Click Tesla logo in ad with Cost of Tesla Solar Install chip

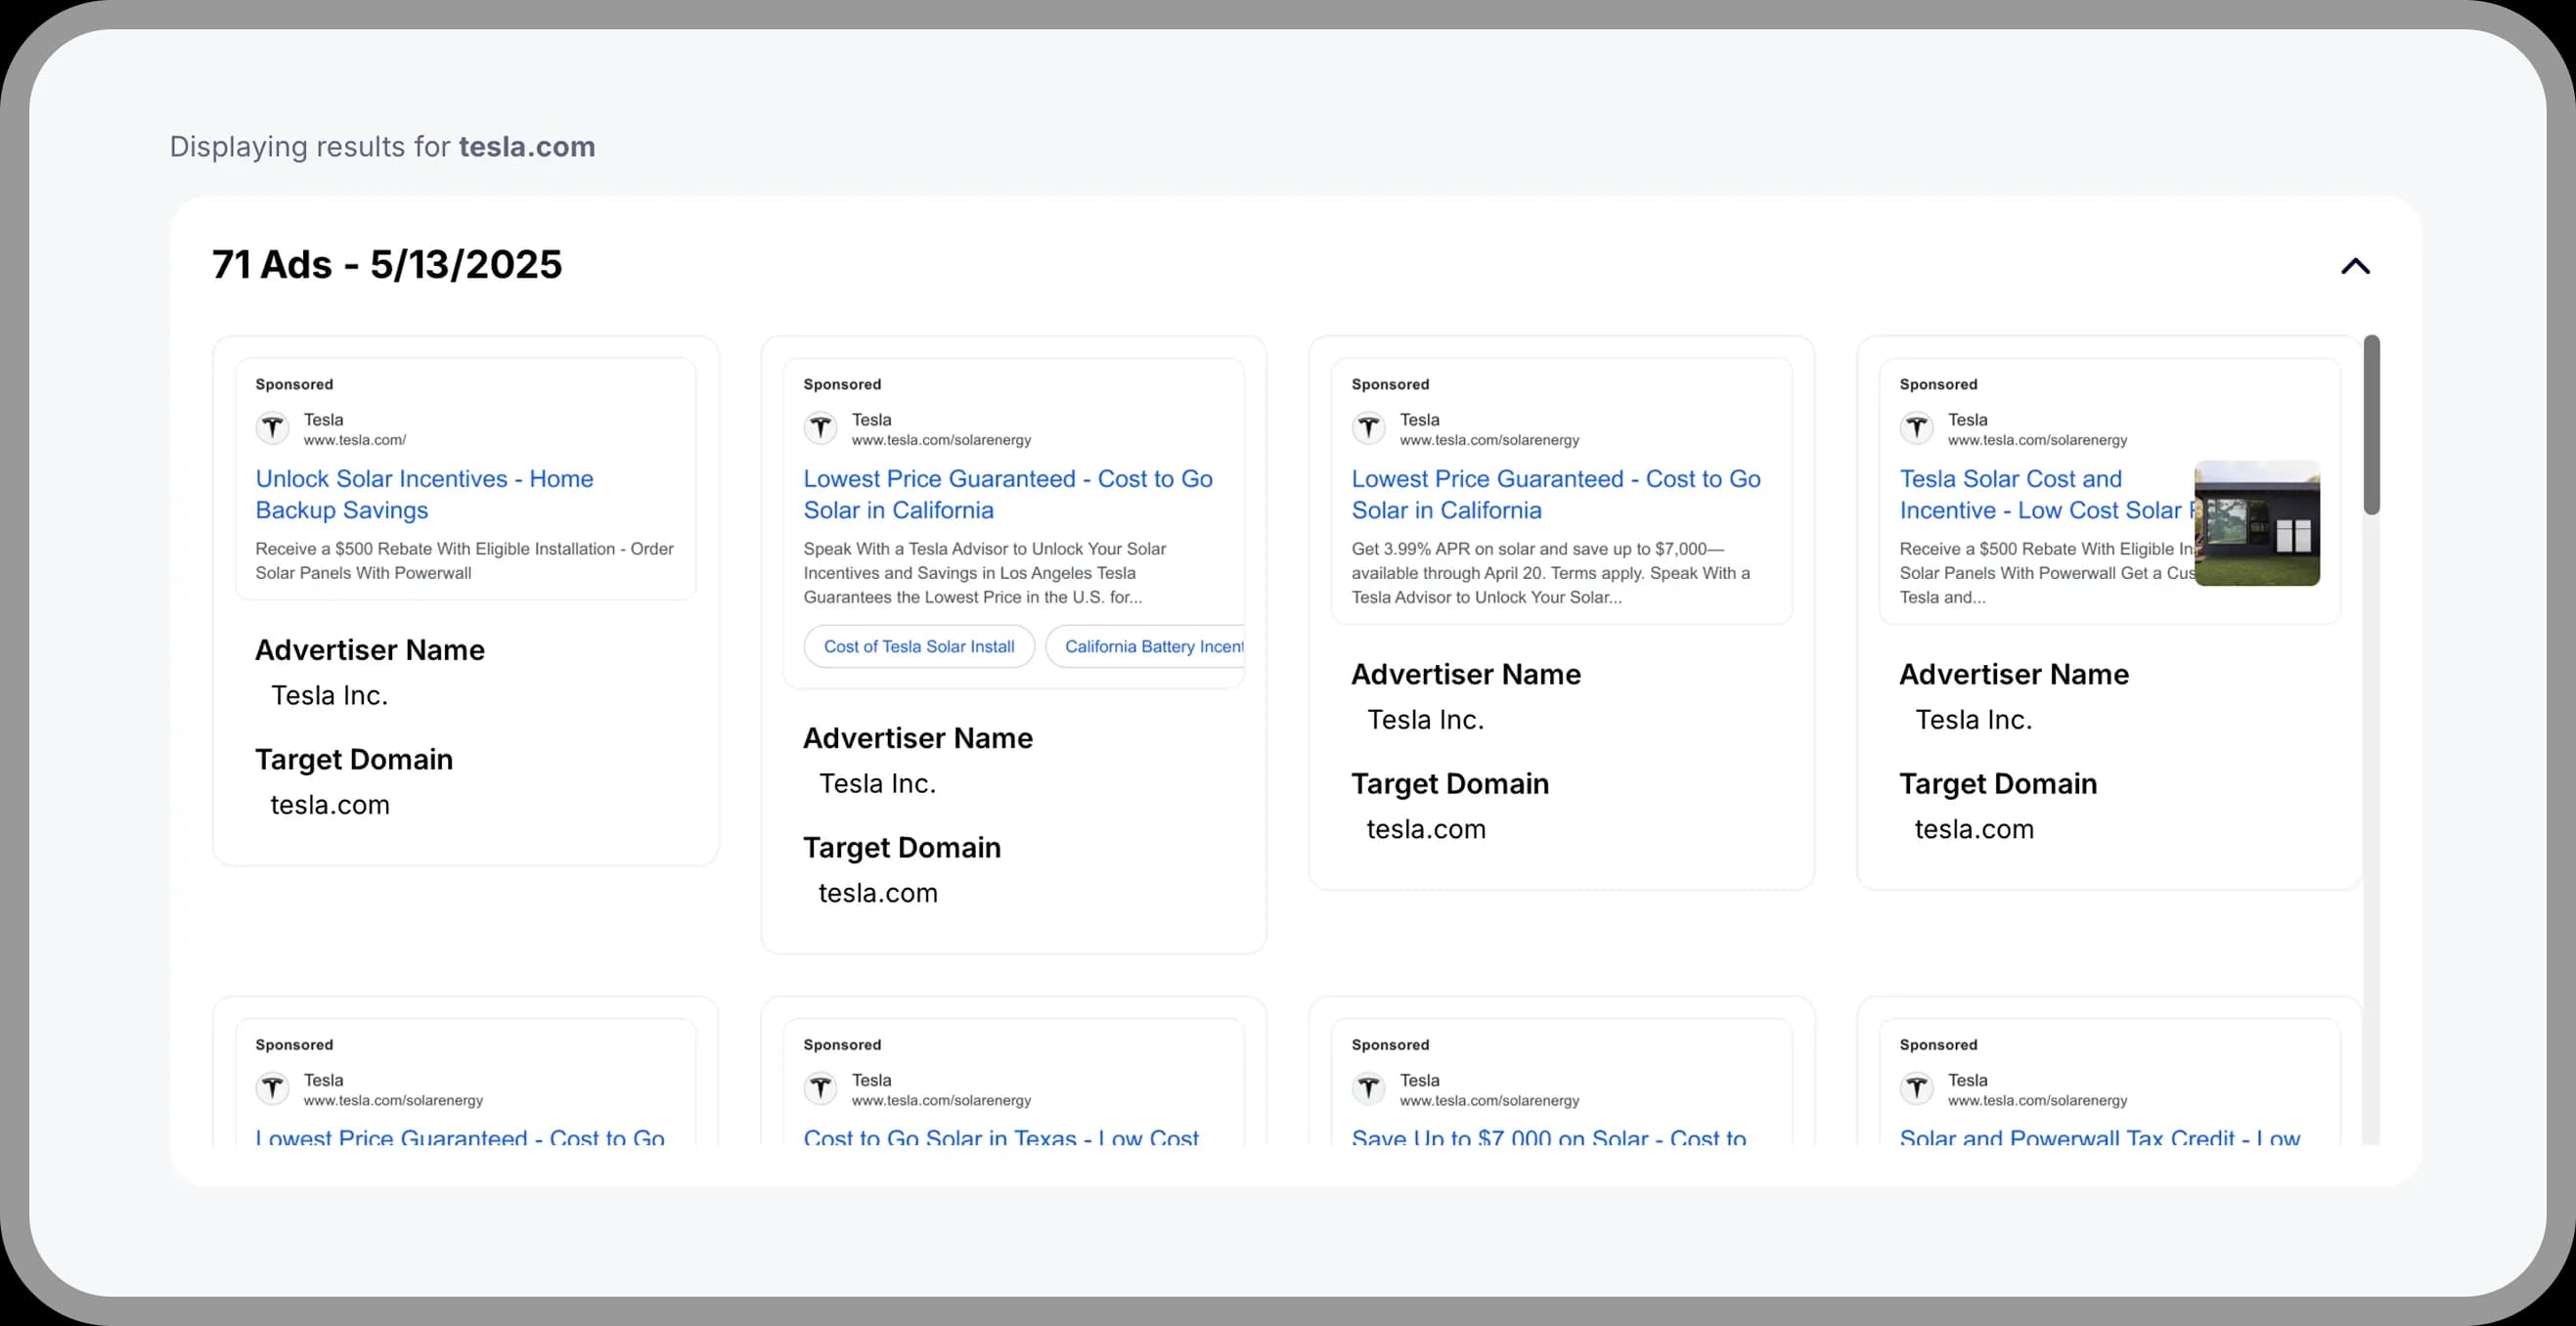pos(820,428)
